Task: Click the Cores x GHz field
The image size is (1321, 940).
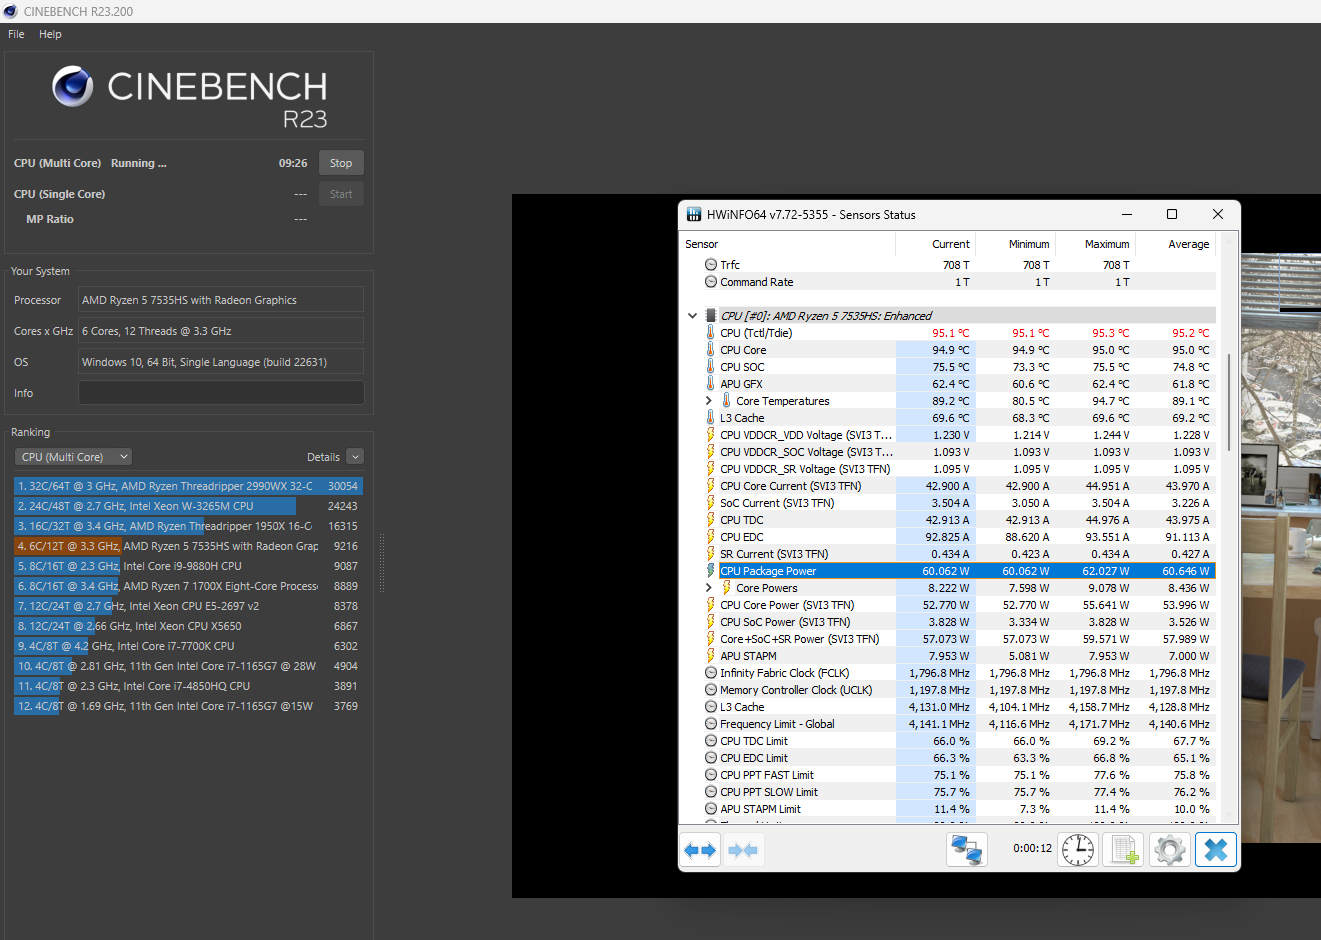Action: (x=221, y=331)
